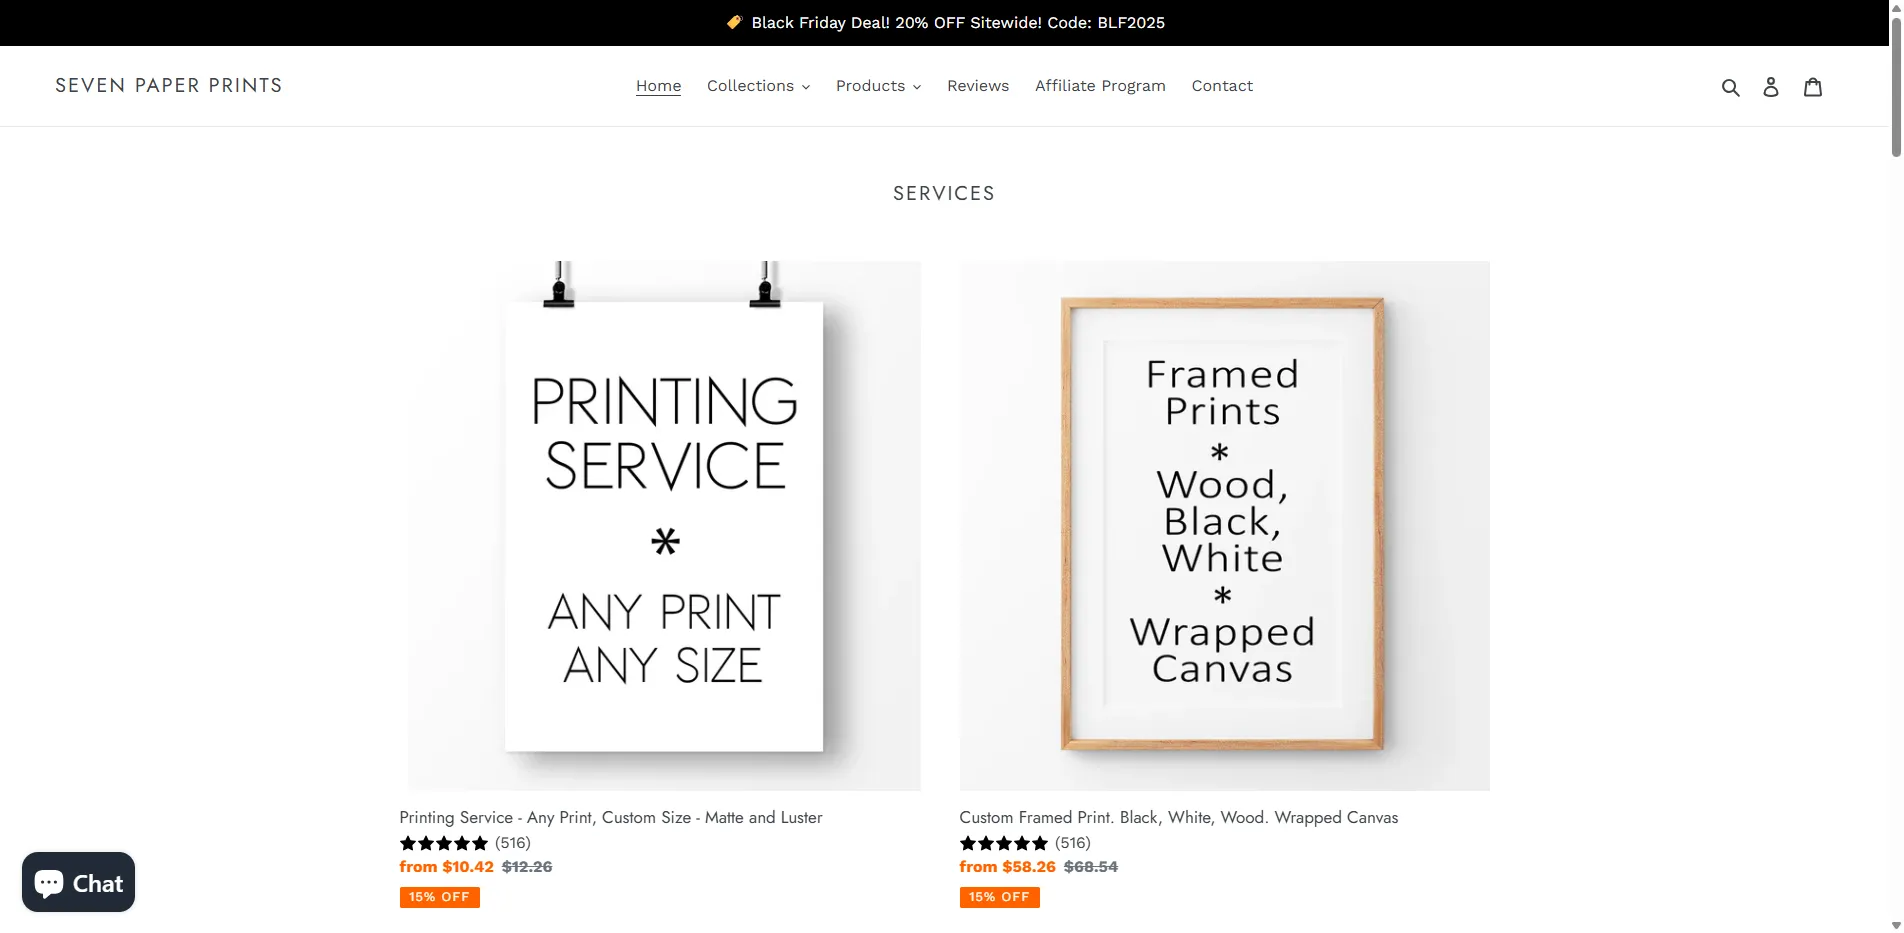Open the Contact page
Screen dimensions: 1904x933
[1222, 86]
